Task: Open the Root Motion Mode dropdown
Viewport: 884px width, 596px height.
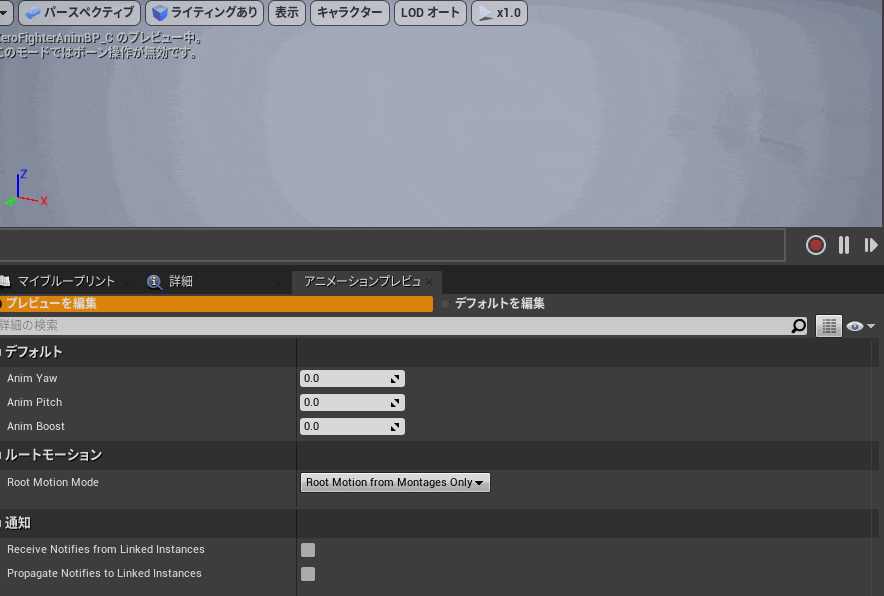Action: click(x=395, y=482)
